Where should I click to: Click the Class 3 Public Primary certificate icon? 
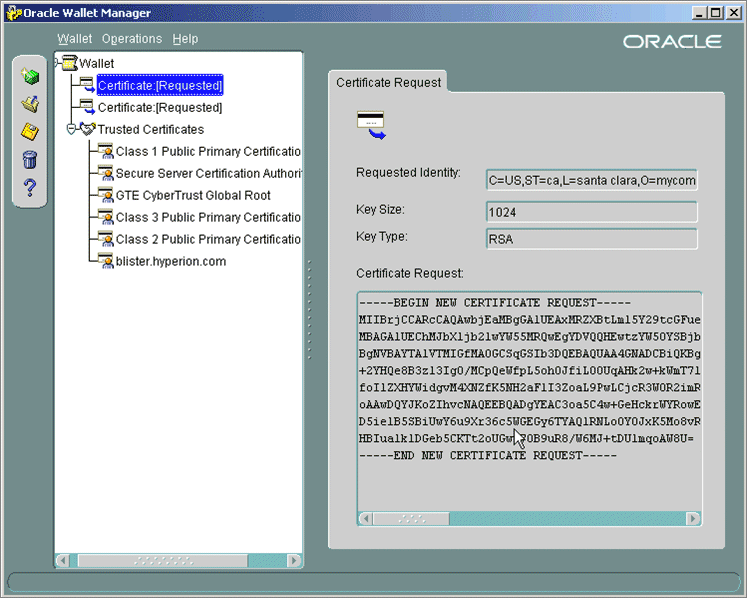coord(105,216)
